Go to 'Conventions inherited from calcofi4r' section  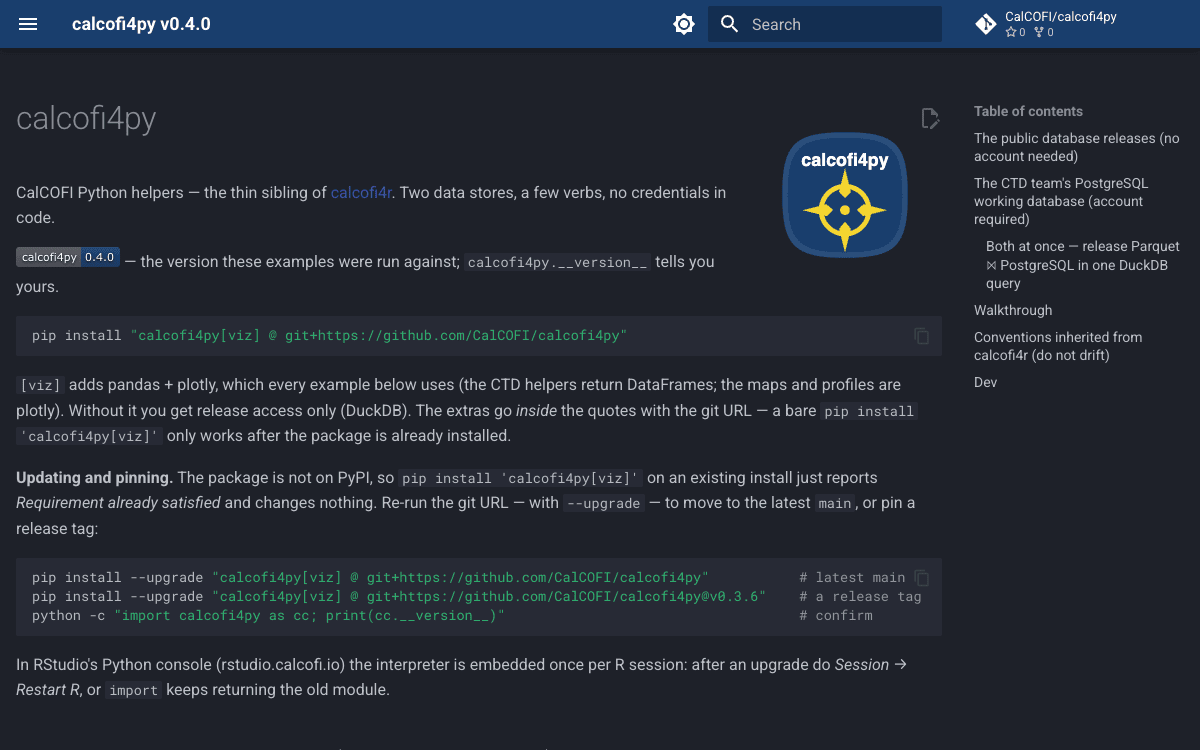point(1058,346)
